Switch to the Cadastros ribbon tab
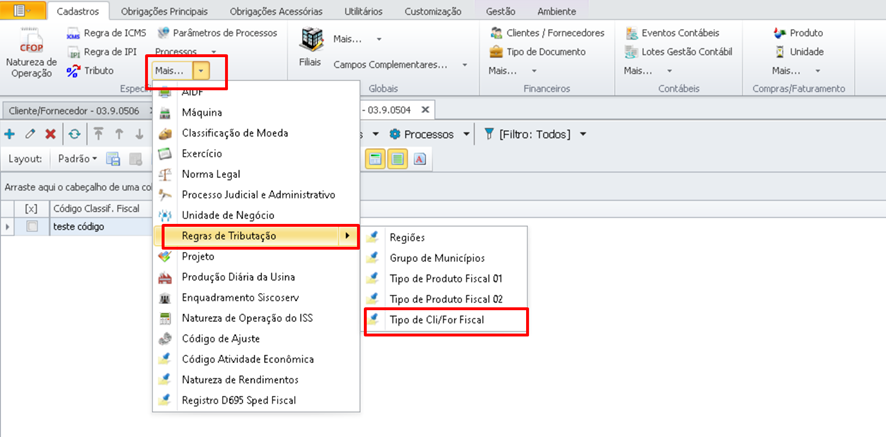 click(x=78, y=11)
